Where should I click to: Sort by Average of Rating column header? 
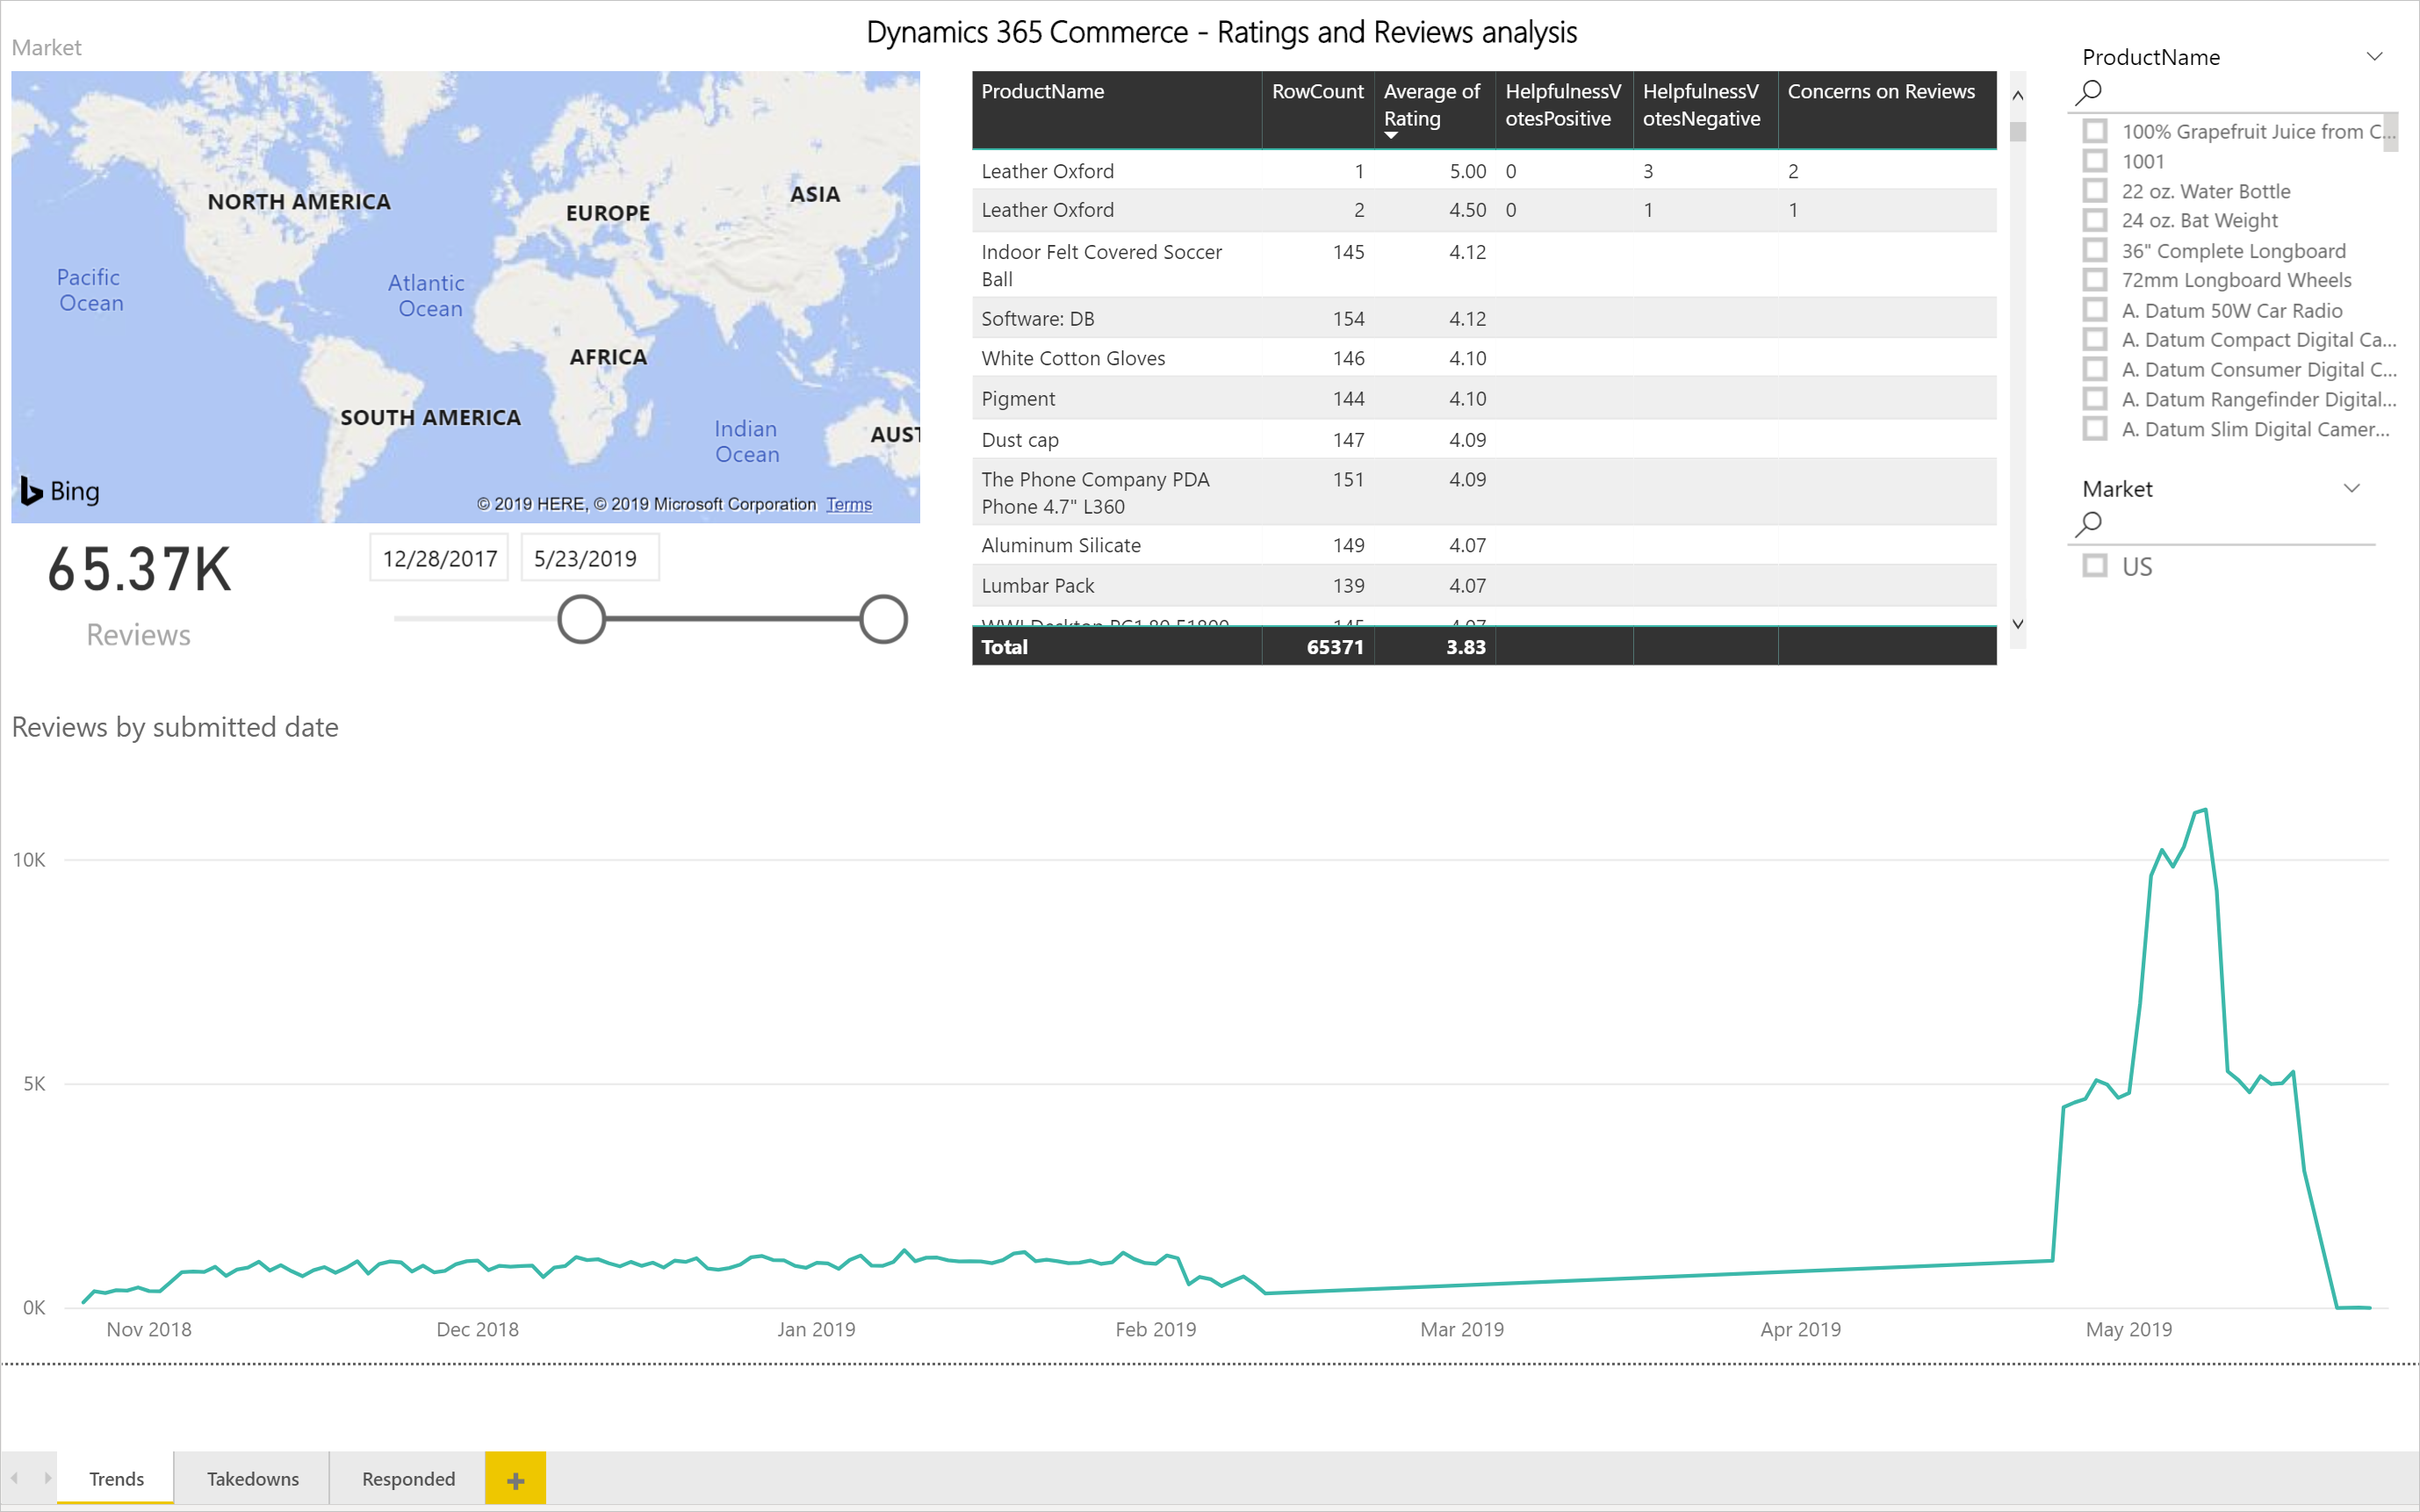click(1432, 105)
